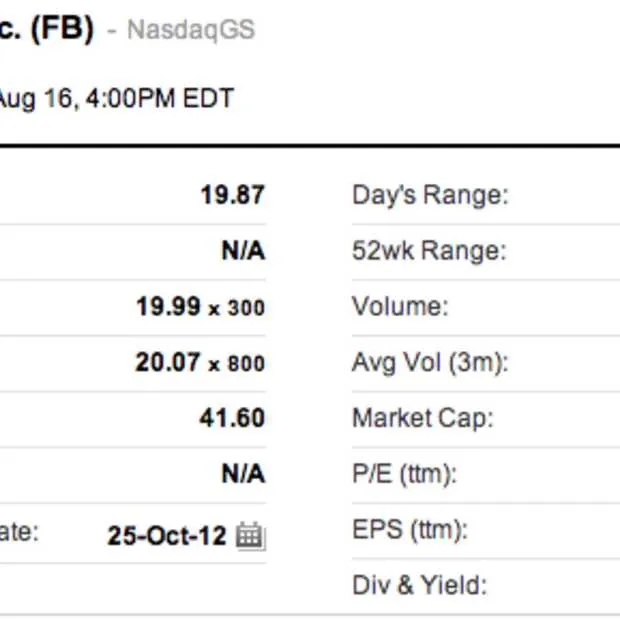Click the Market Cap label
620x620 pixels.
tap(422, 418)
